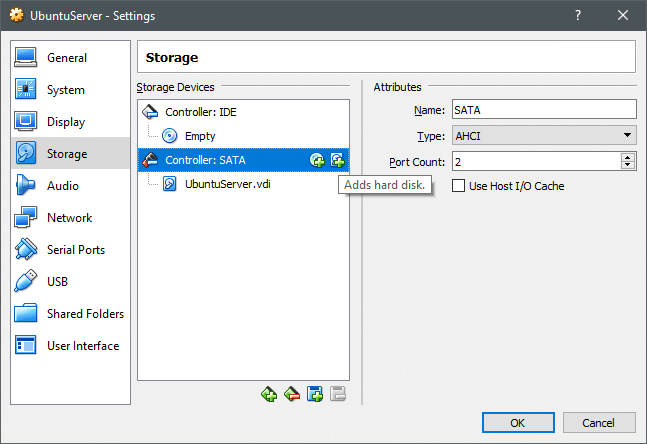Click the add optical drive icon on SATA controller
Image resolution: width=647 pixels, height=444 pixels.
point(317,160)
